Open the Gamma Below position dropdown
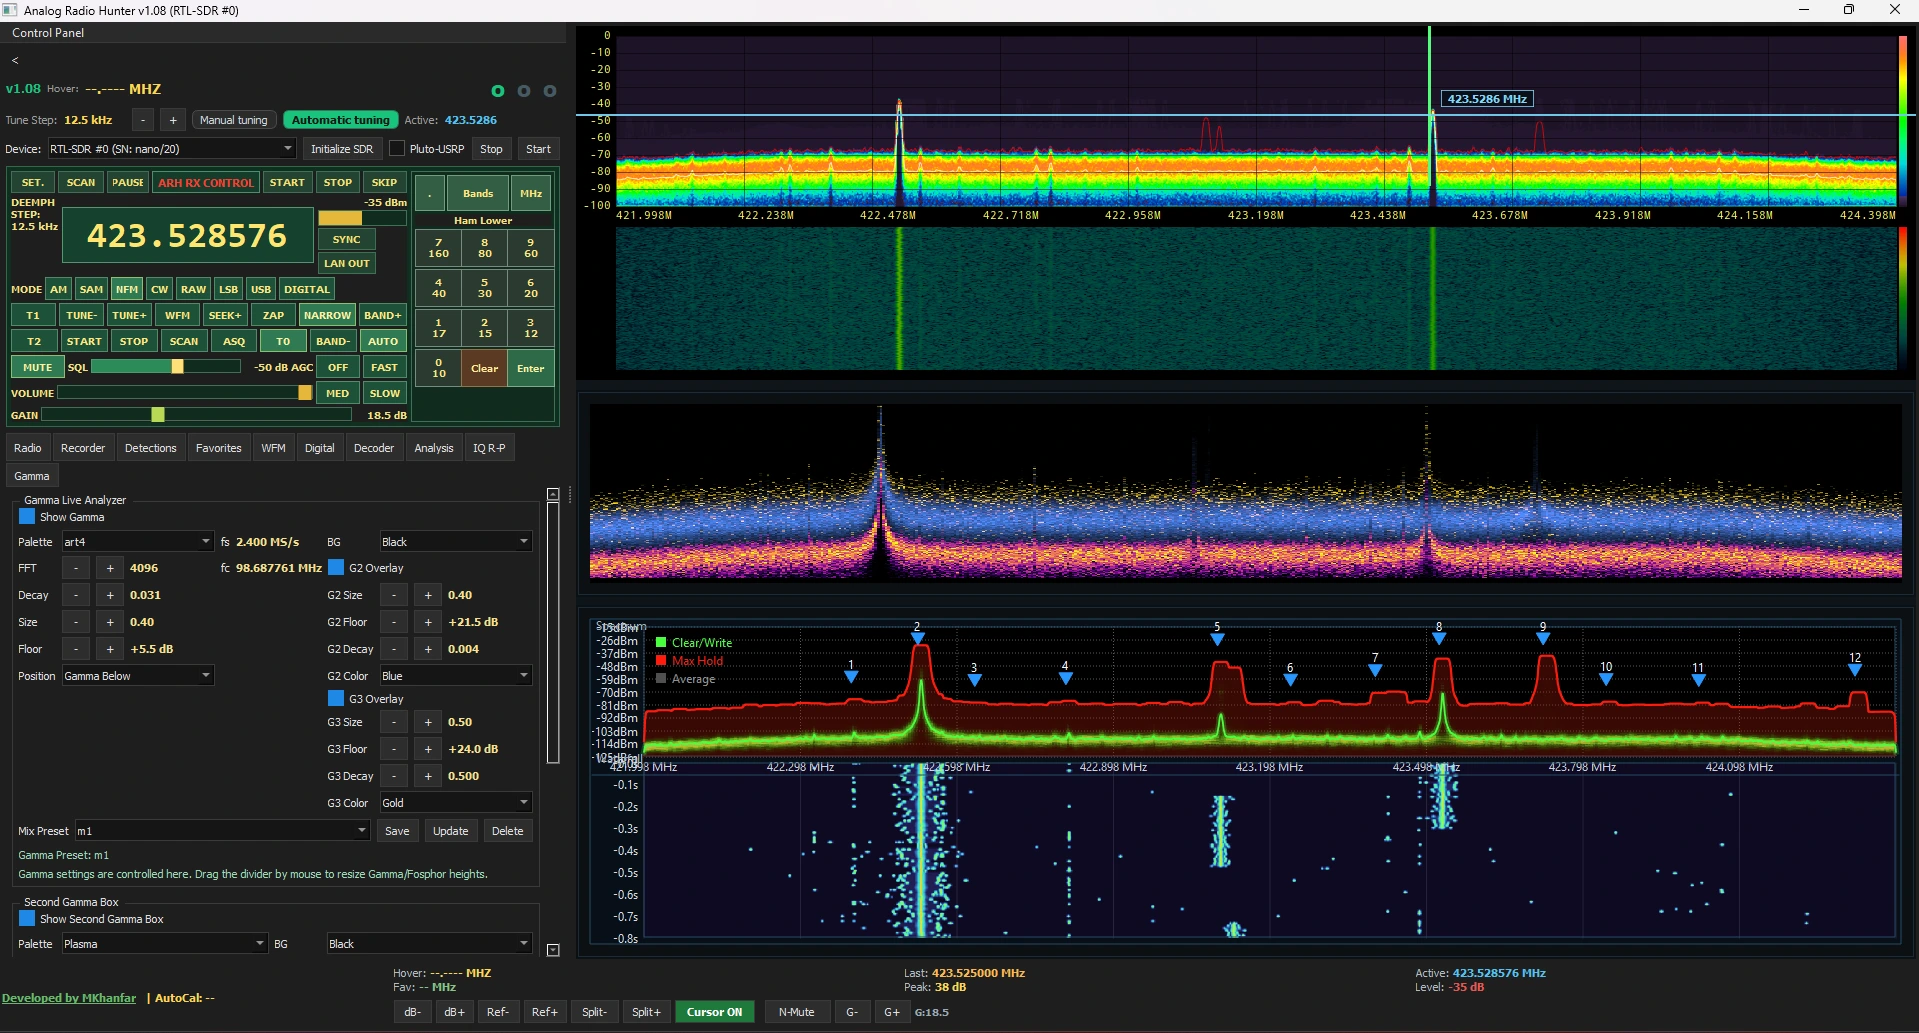1919x1033 pixels. [x=137, y=675]
